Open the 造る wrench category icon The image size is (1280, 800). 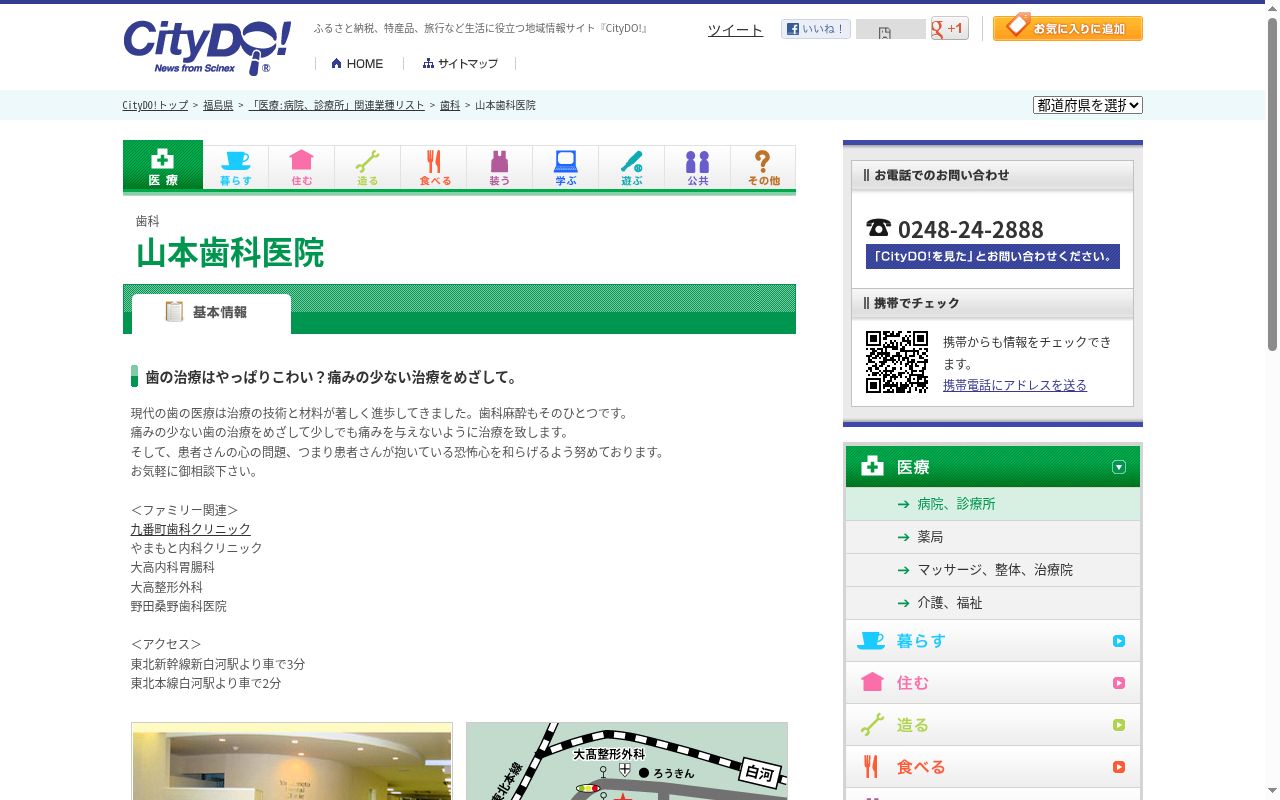coord(368,167)
